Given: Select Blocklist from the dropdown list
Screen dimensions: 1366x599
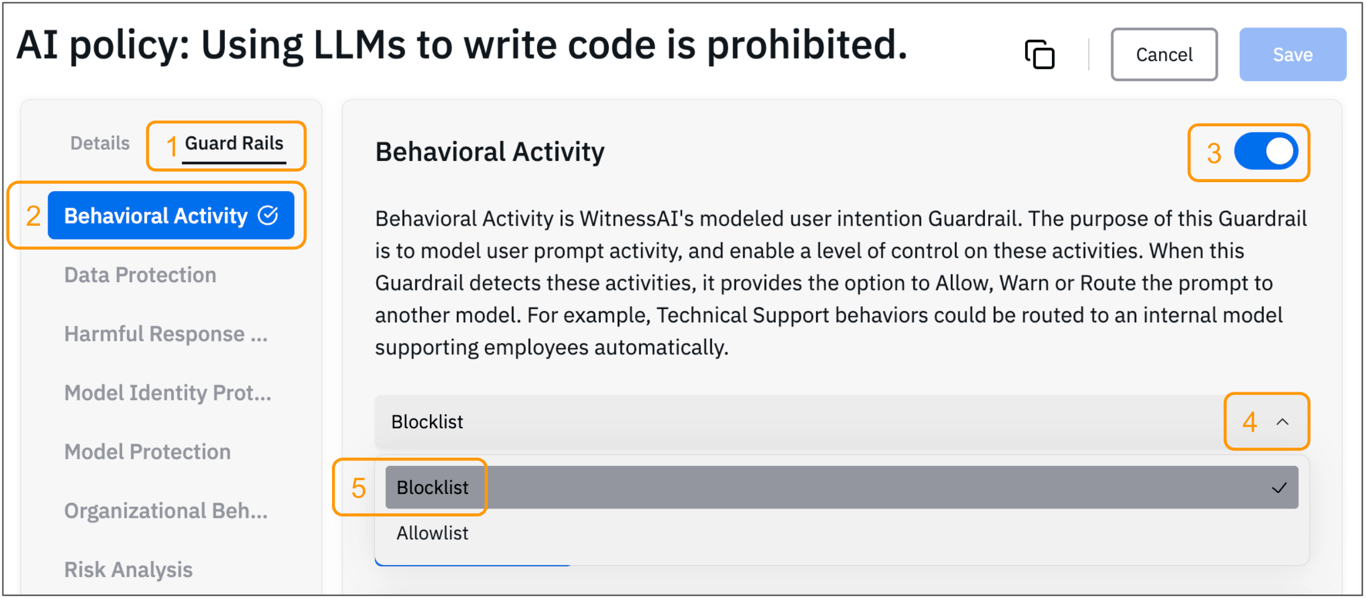Looking at the screenshot, I should pyautogui.click(x=433, y=488).
